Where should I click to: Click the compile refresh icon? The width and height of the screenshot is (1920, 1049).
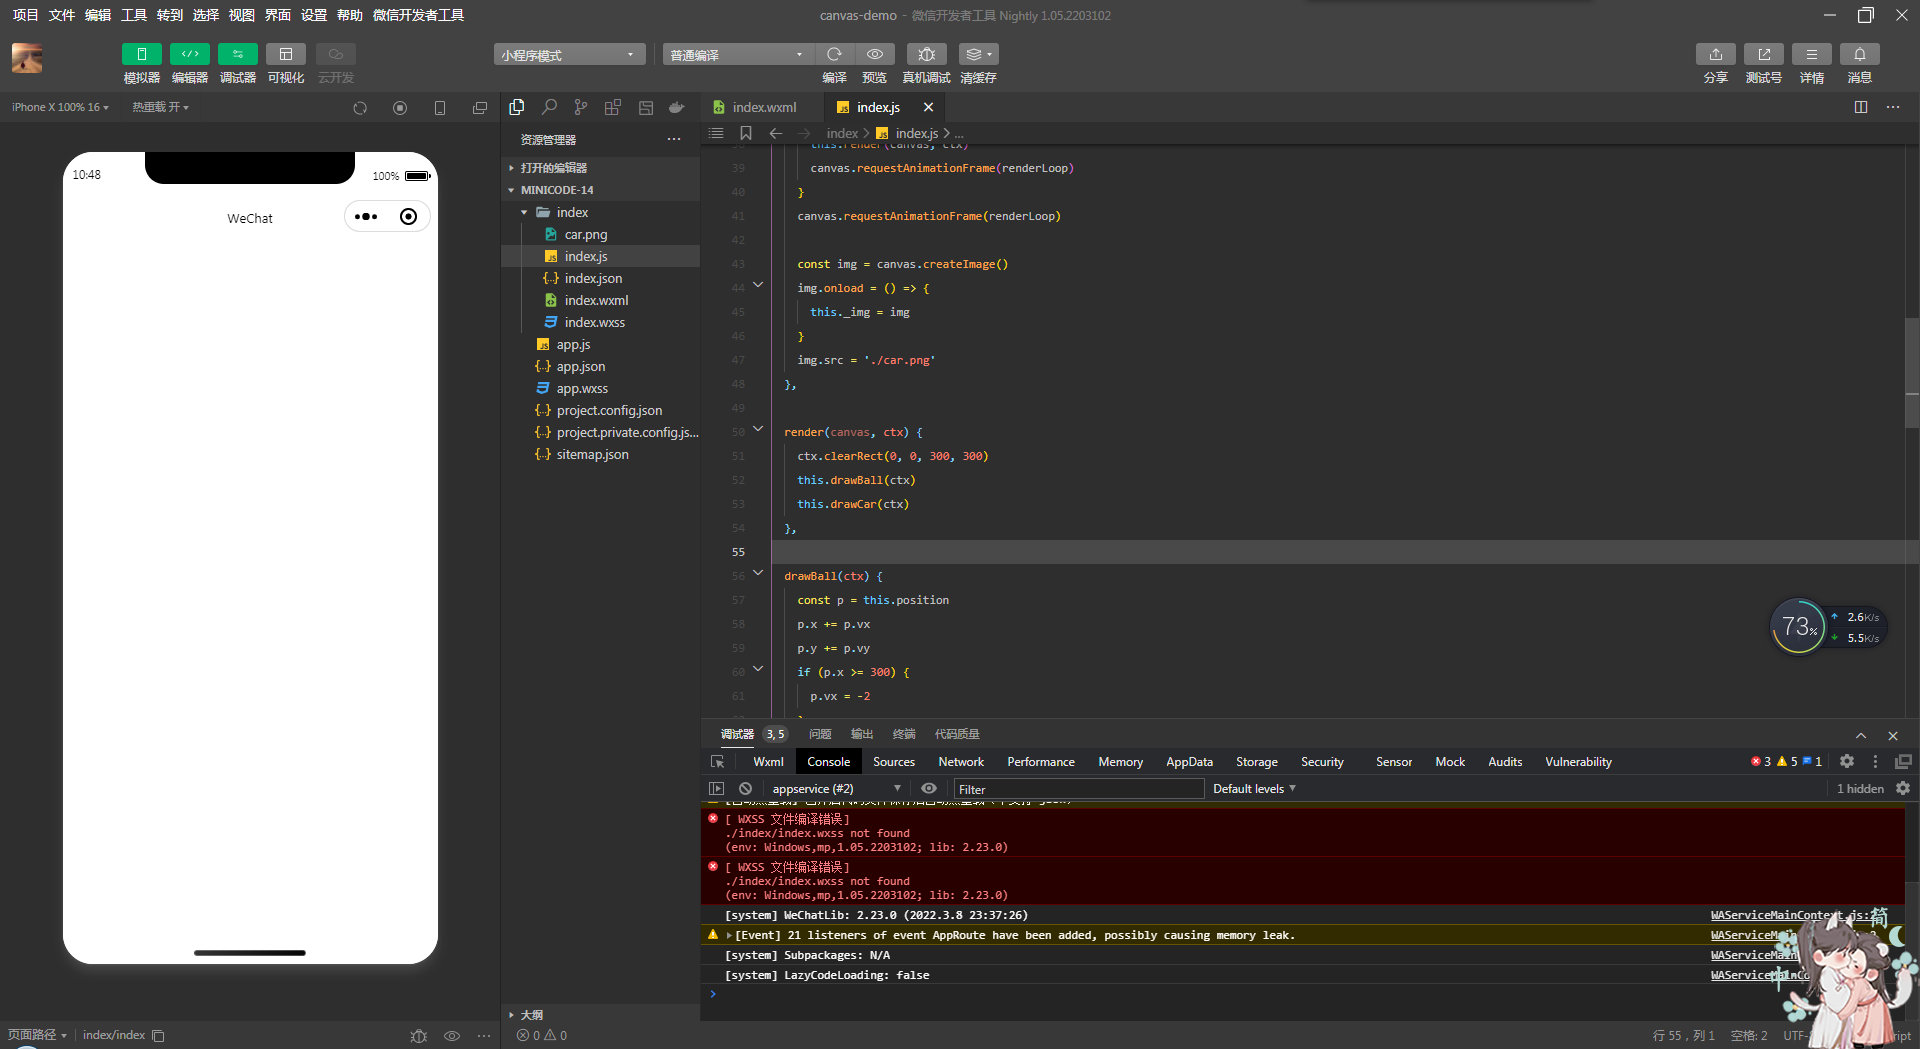pos(834,54)
